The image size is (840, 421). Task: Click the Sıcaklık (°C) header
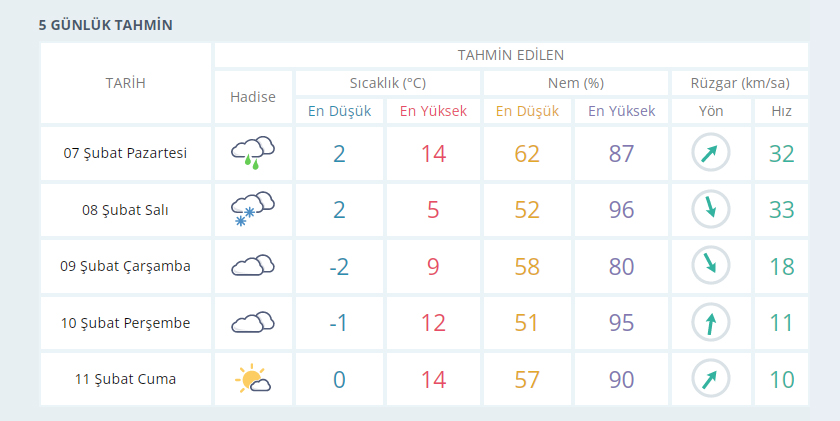pyautogui.click(x=388, y=83)
